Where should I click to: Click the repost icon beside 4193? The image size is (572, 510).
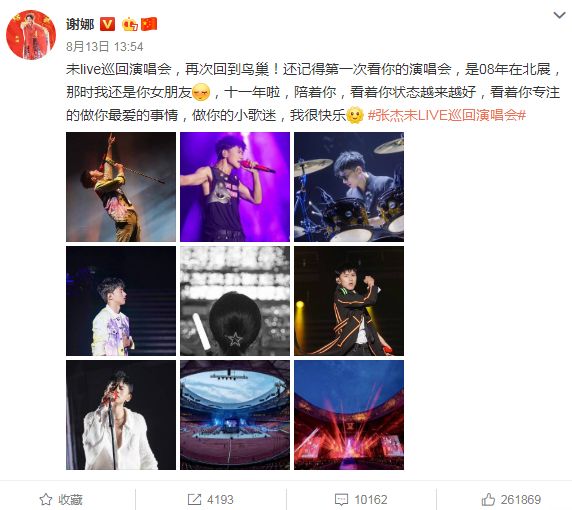tap(194, 499)
